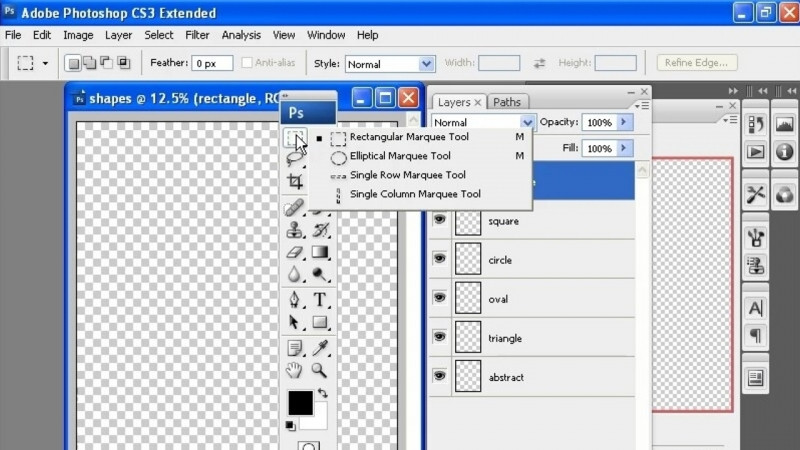The height and width of the screenshot is (450, 800).
Task: Hide the abstract layer
Action: pos(439,376)
